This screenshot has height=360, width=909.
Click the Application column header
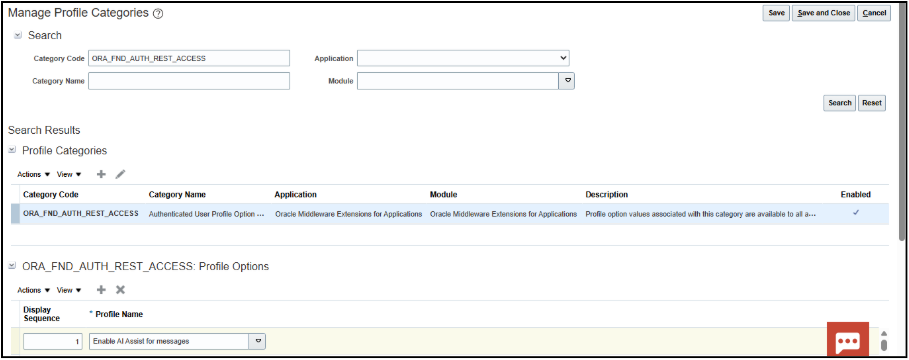(295, 194)
